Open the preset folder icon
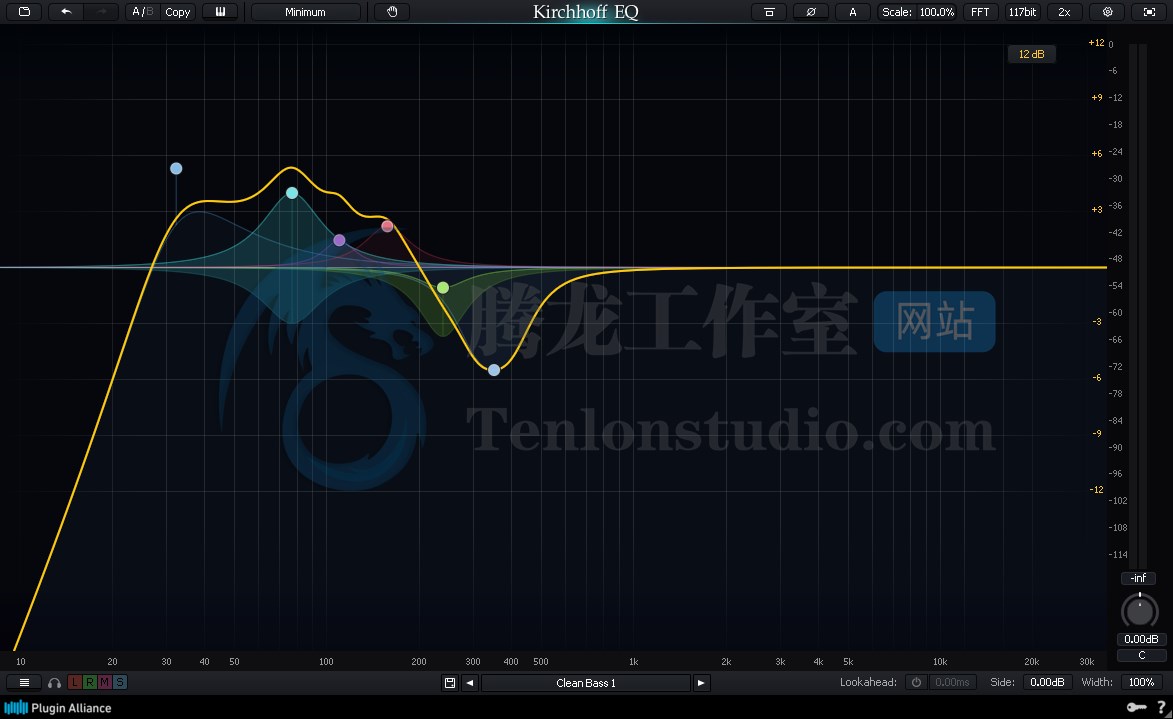The height and width of the screenshot is (719, 1173). [24, 12]
